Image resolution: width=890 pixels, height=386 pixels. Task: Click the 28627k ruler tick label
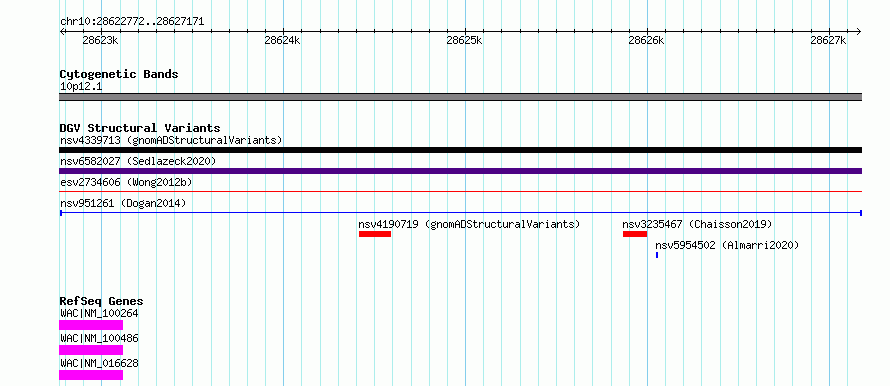(x=828, y=40)
